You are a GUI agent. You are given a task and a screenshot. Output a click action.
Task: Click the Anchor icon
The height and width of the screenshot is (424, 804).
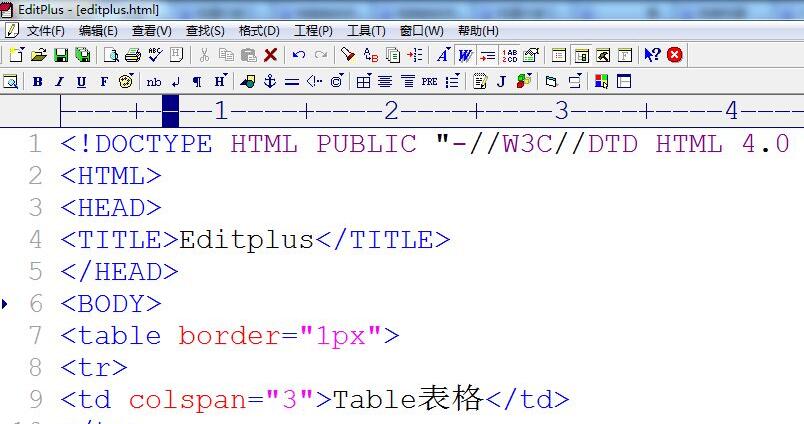point(270,82)
